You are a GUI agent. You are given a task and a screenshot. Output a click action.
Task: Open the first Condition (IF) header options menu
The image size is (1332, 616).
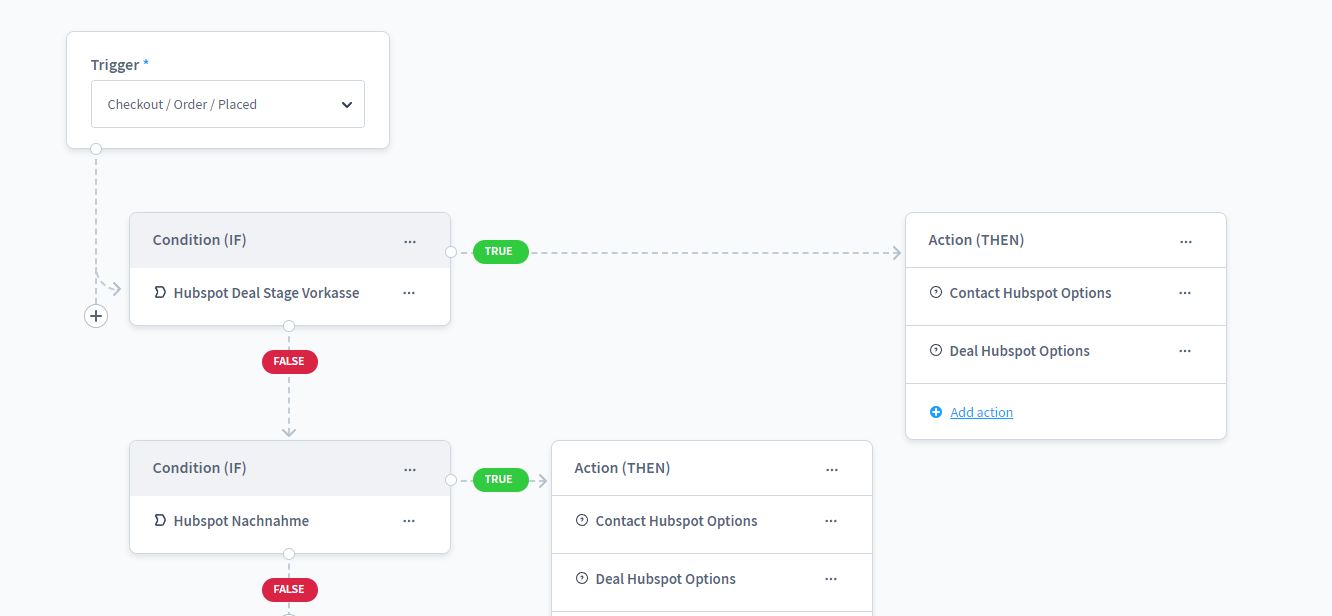tap(410, 241)
